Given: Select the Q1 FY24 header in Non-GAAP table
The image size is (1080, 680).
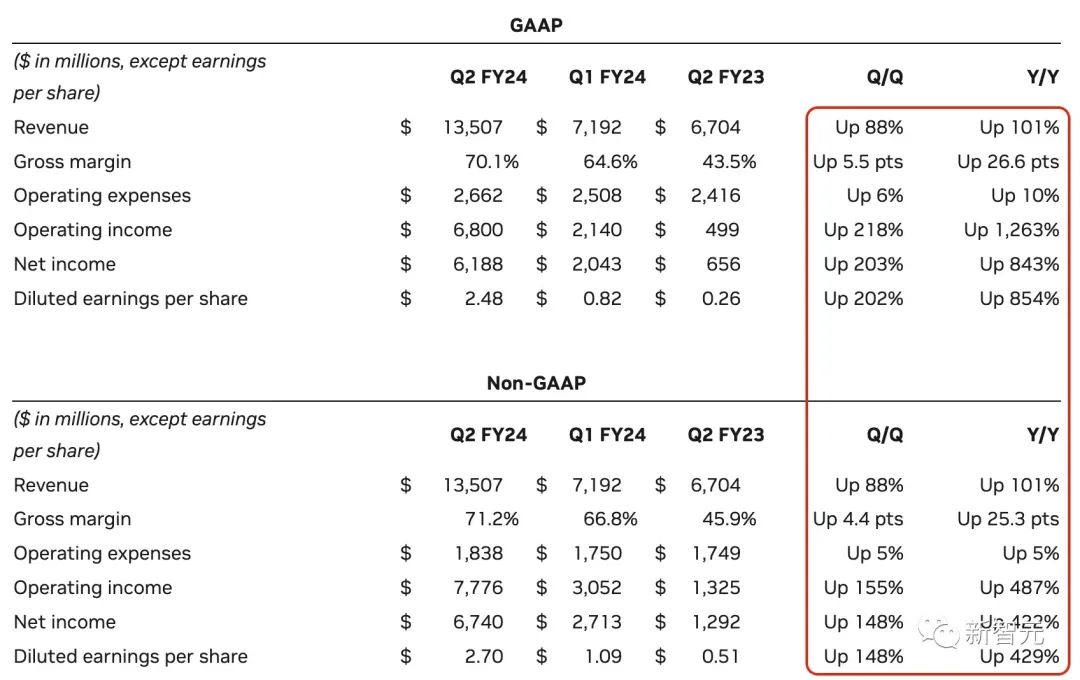Looking at the screenshot, I should pos(607,435).
